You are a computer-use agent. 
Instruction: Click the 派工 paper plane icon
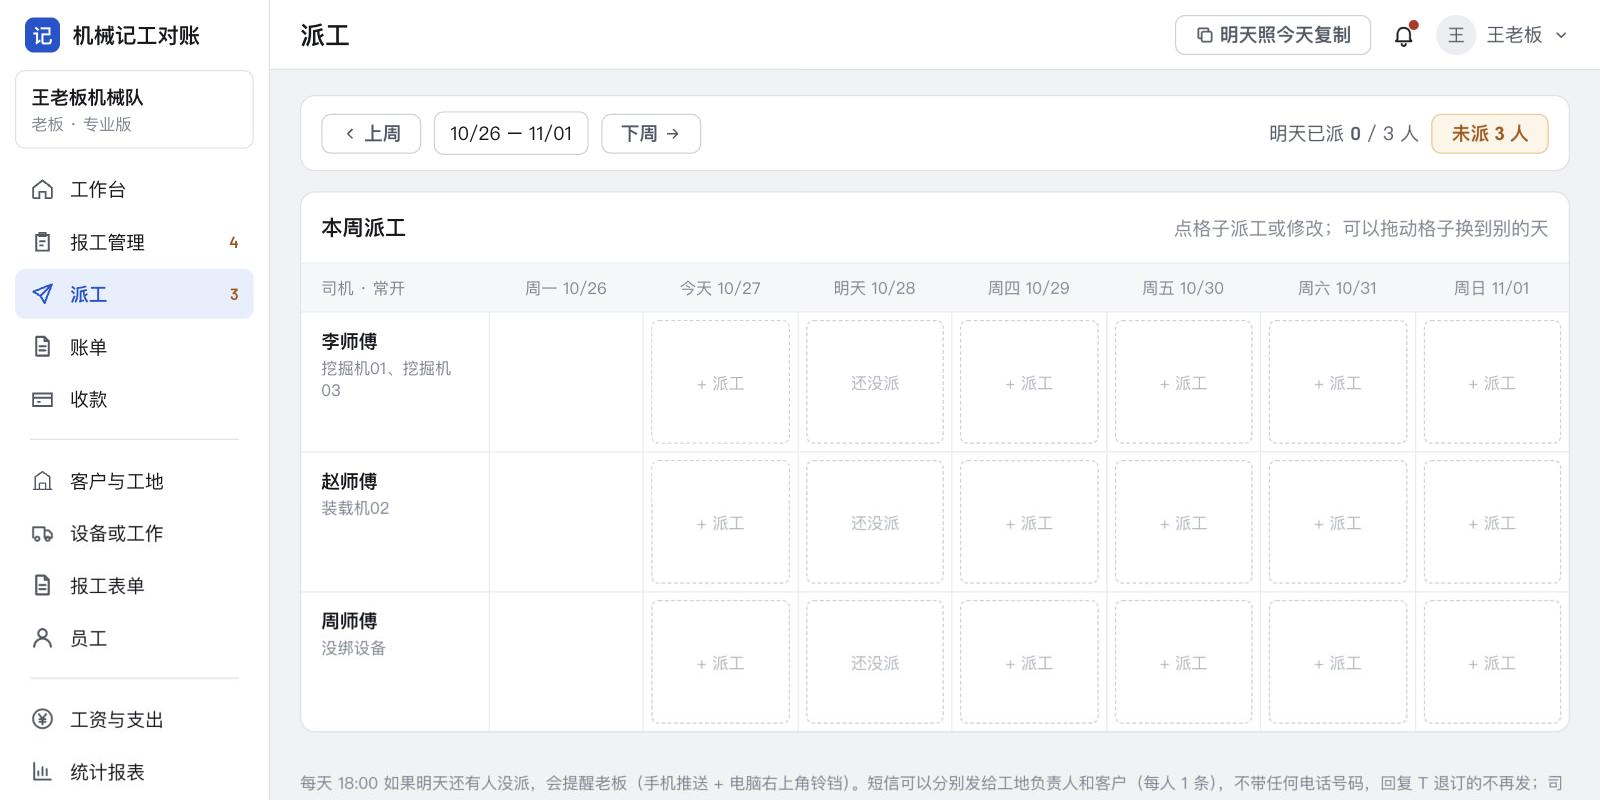click(42, 294)
